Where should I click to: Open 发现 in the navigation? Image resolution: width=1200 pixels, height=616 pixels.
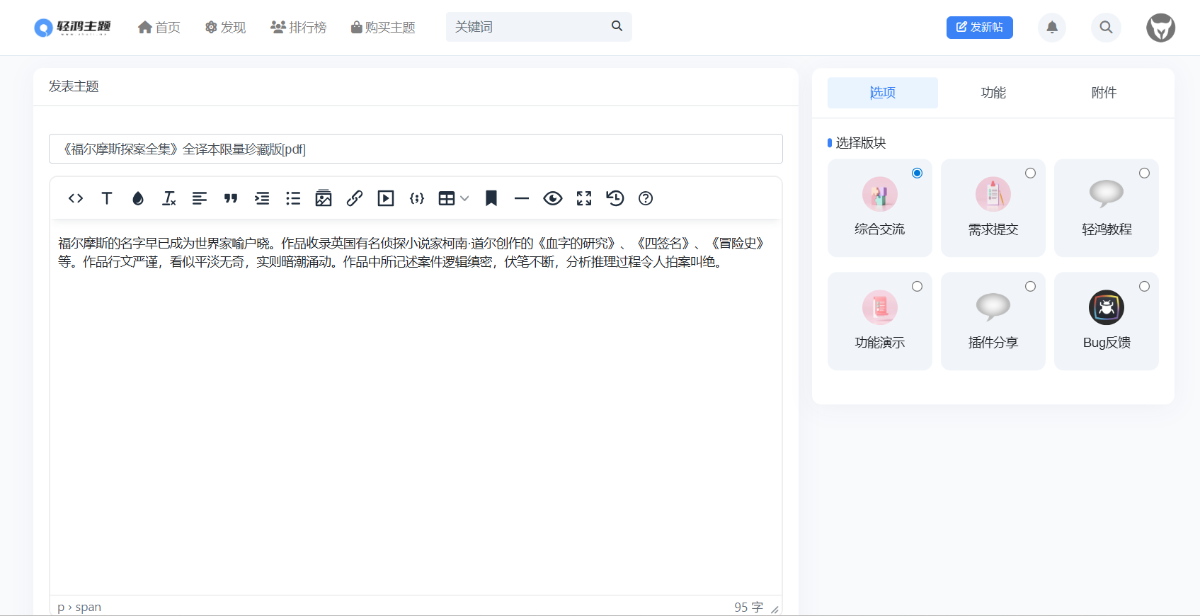(225, 27)
